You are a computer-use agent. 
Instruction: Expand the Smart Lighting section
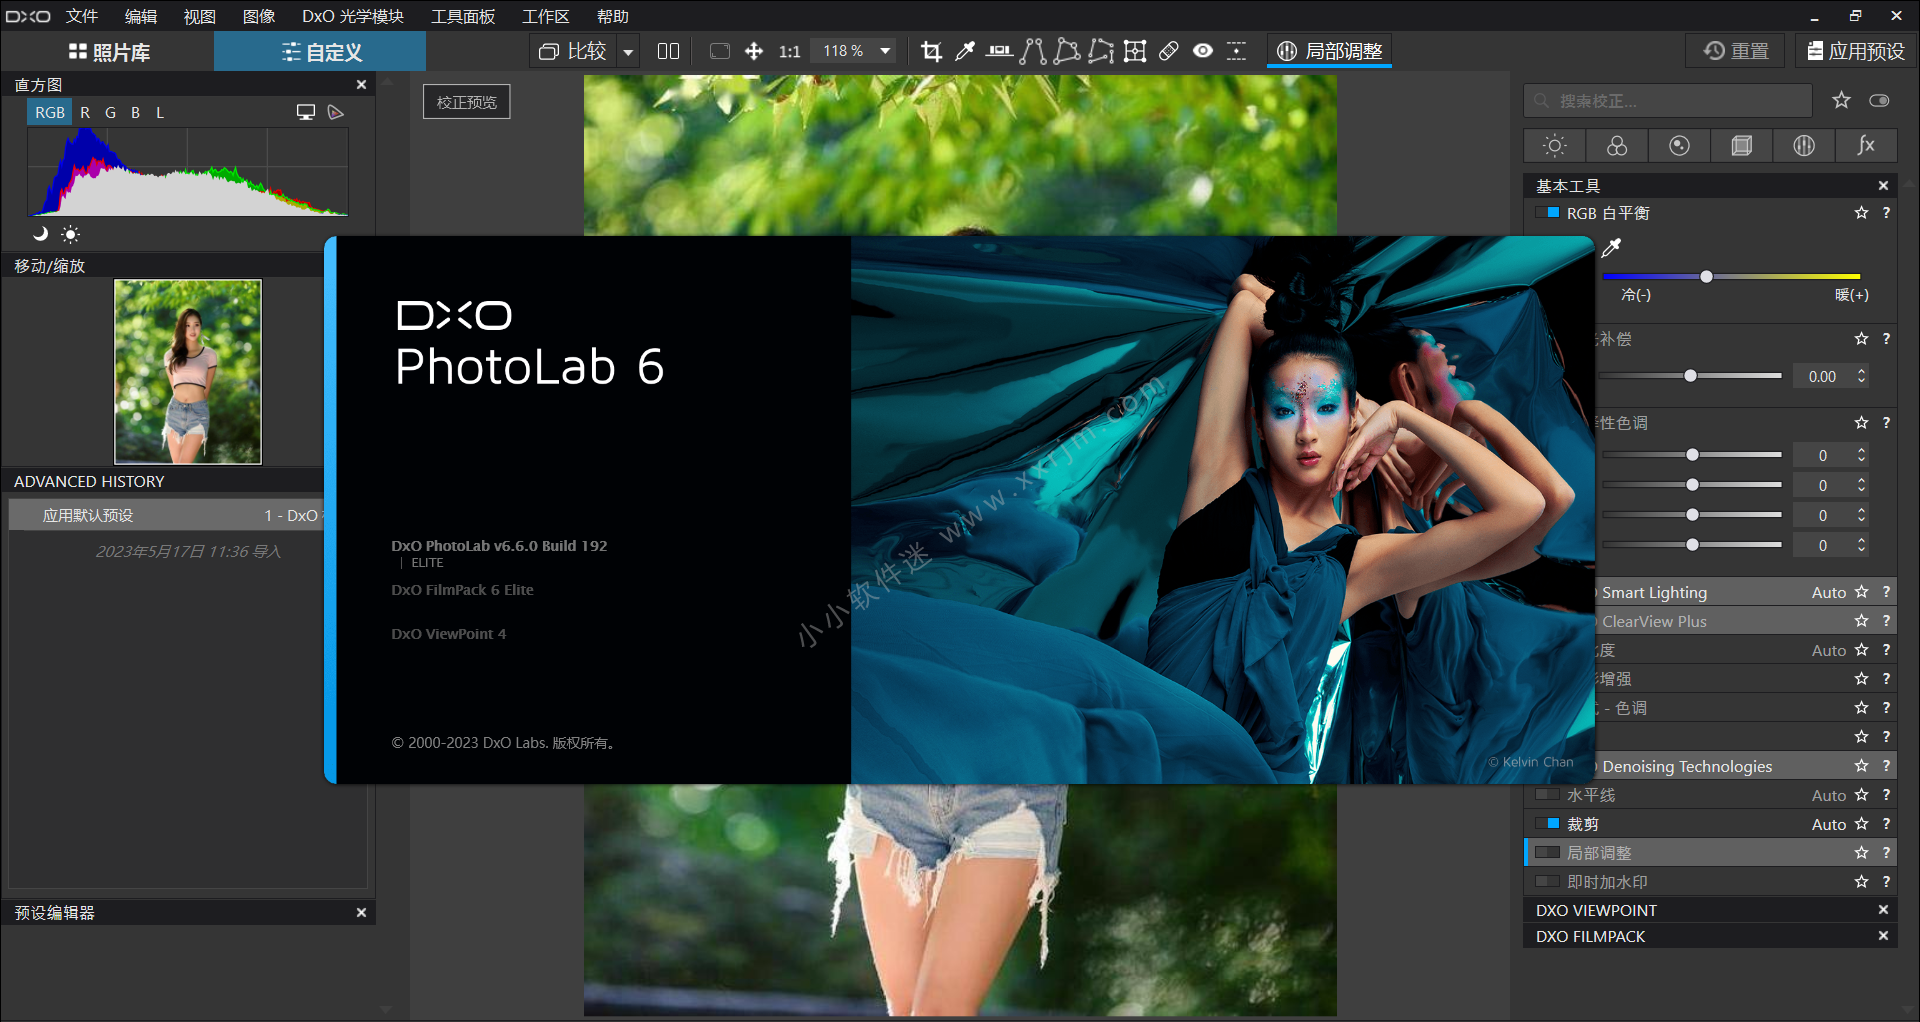pyautogui.click(x=1653, y=592)
